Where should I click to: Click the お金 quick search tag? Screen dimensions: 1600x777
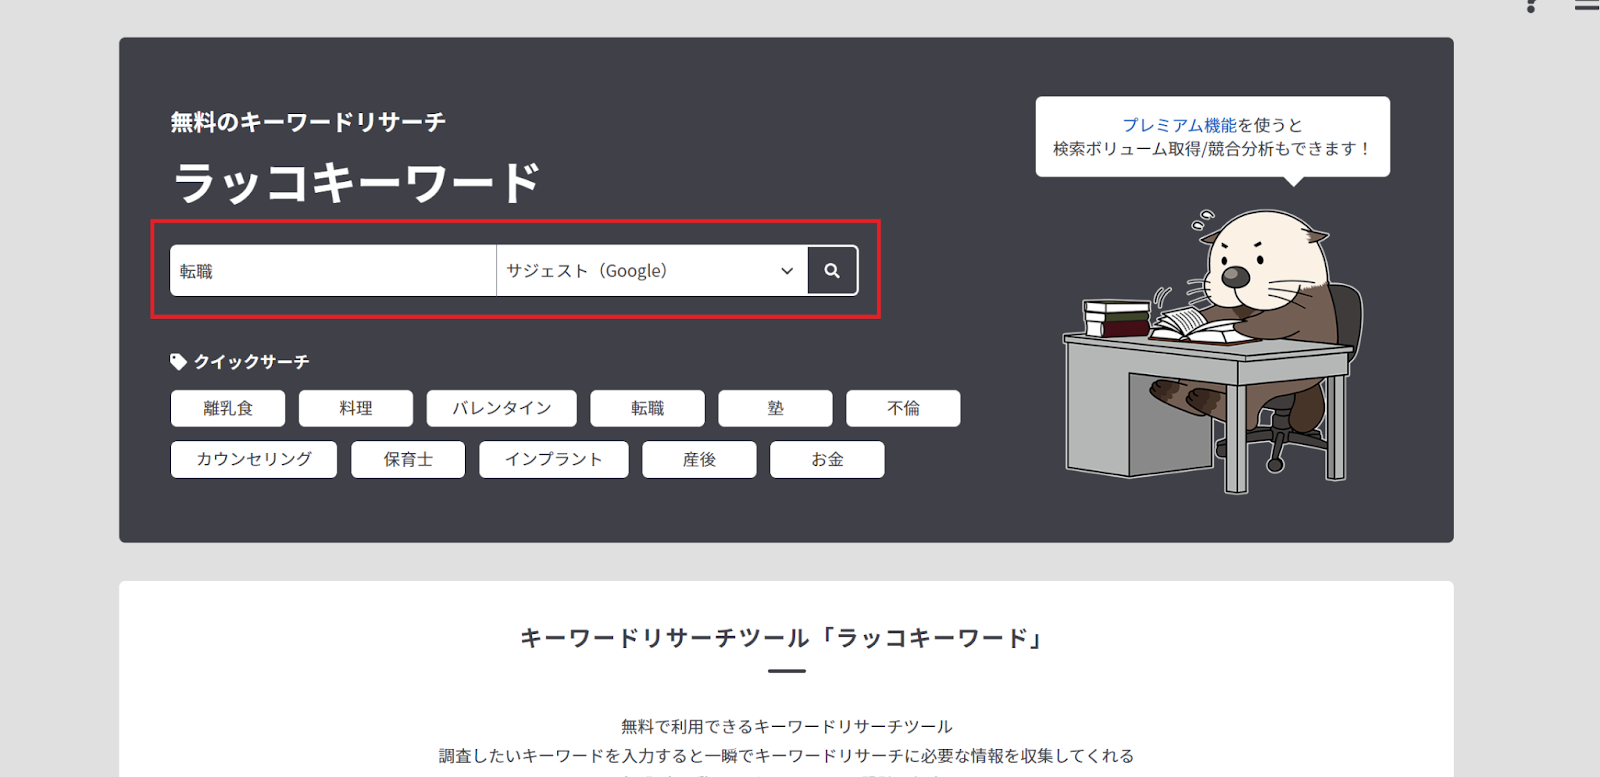pos(828,459)
